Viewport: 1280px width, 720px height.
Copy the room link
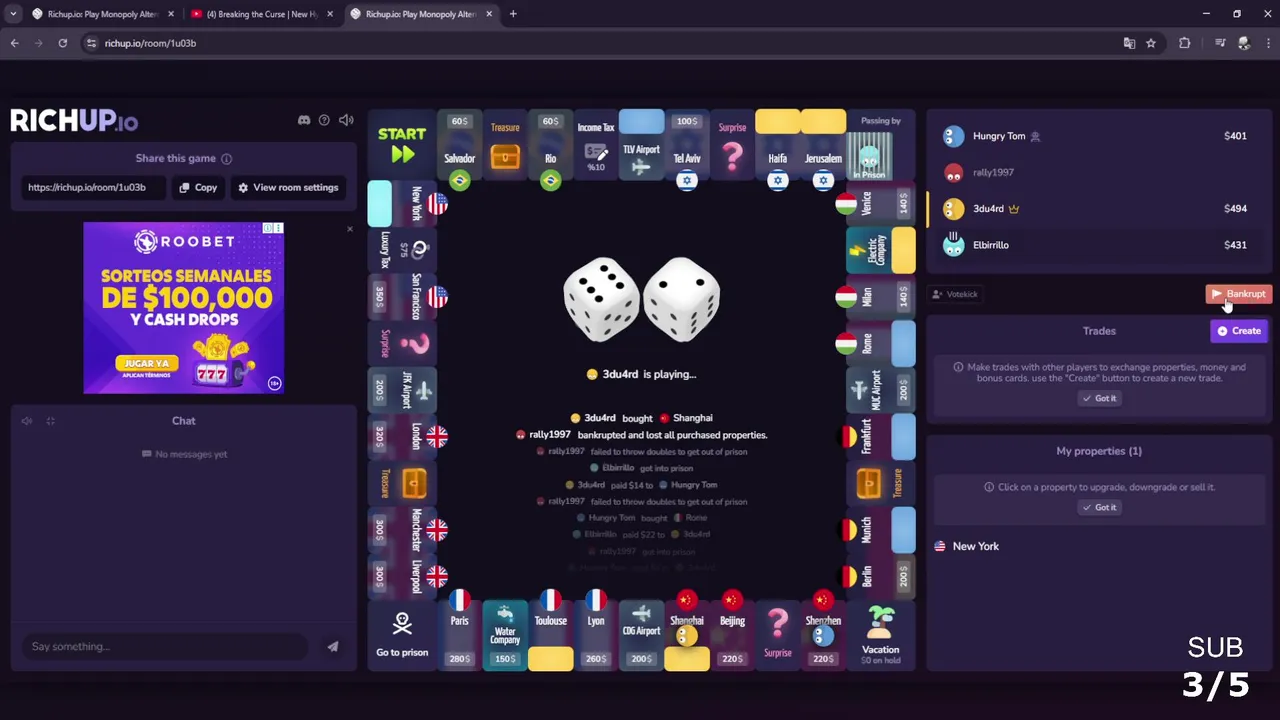tap(198, 187)
